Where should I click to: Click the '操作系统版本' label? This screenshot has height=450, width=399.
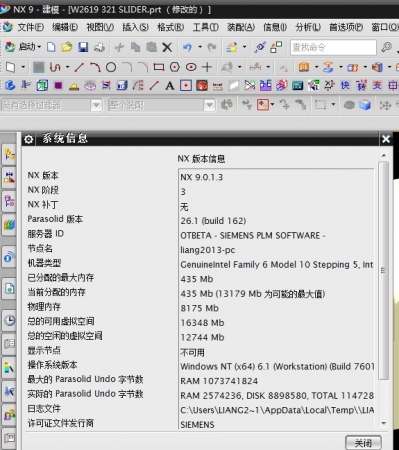pos(52,365)
